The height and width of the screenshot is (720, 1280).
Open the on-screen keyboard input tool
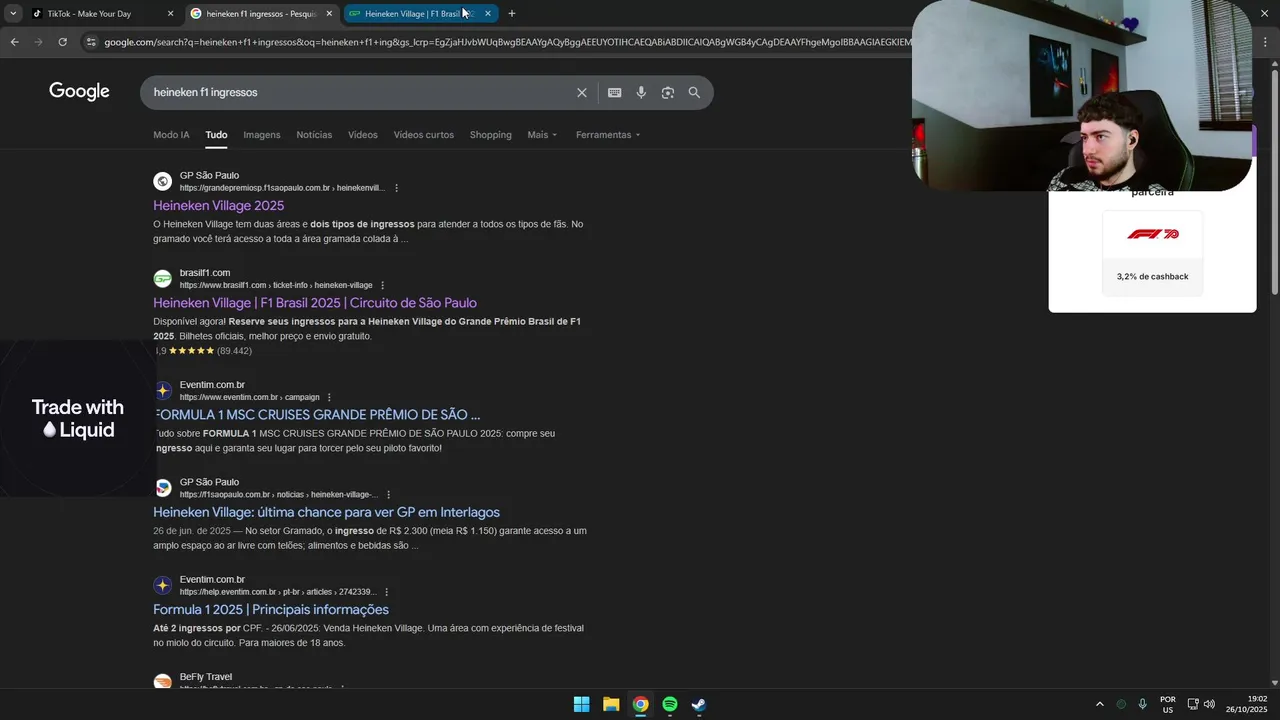pyautogui.click(x=615, y=93)
